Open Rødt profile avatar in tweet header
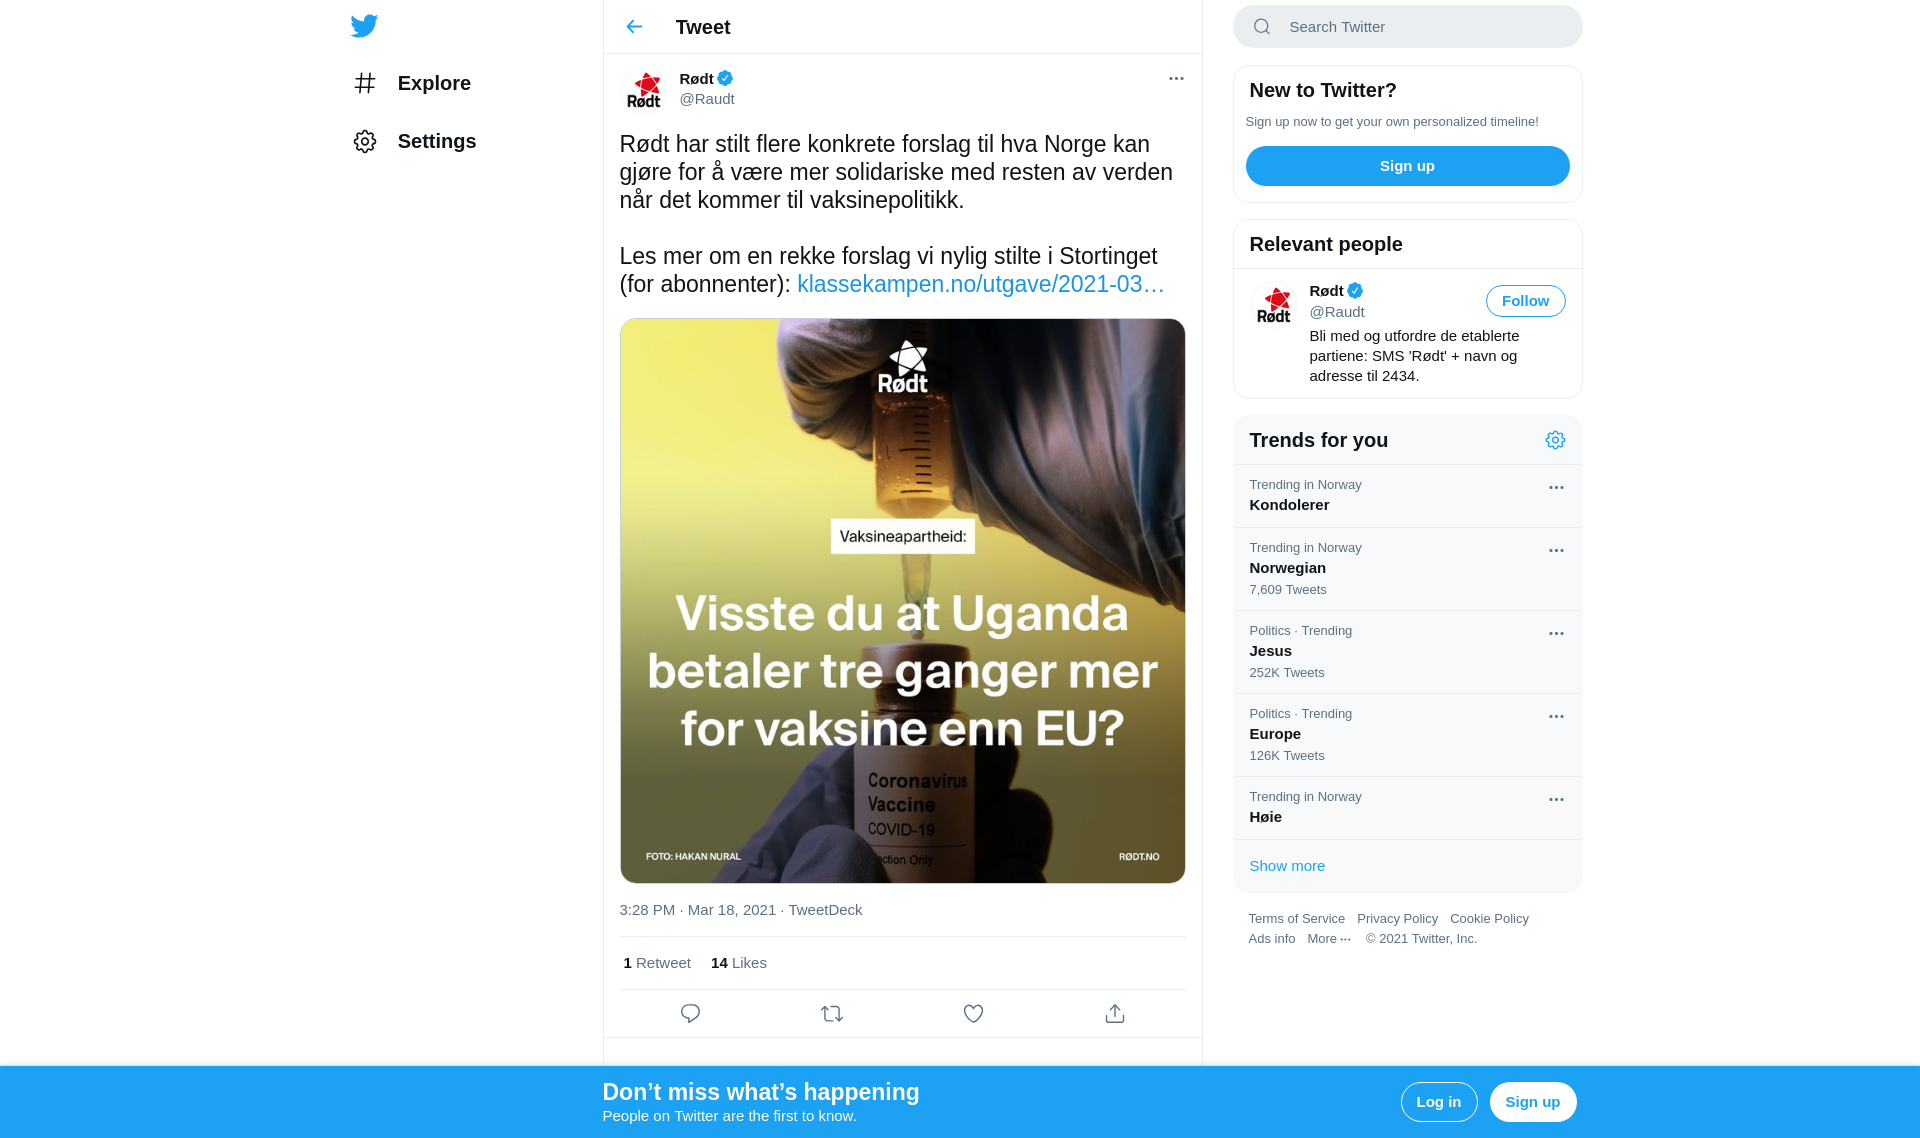This screenshot has width=1920, height=1138. (x=644, y=89)
